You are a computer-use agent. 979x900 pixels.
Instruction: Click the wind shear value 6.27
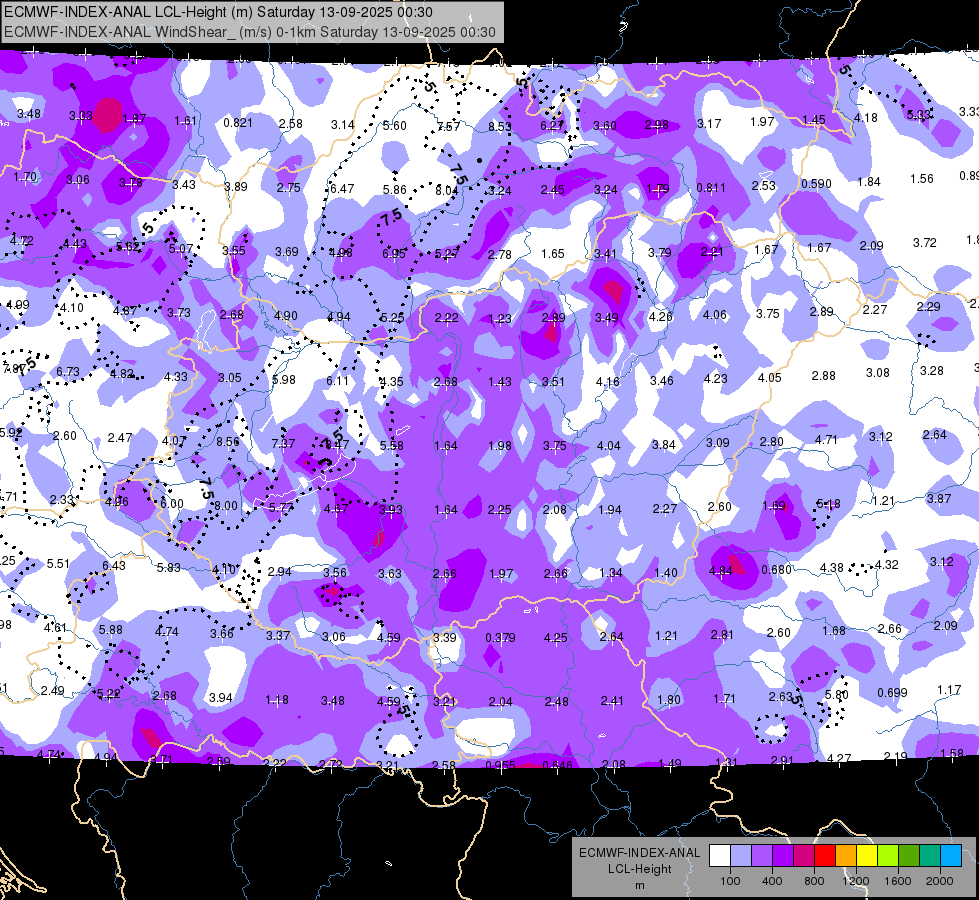(x=552, y=126)
